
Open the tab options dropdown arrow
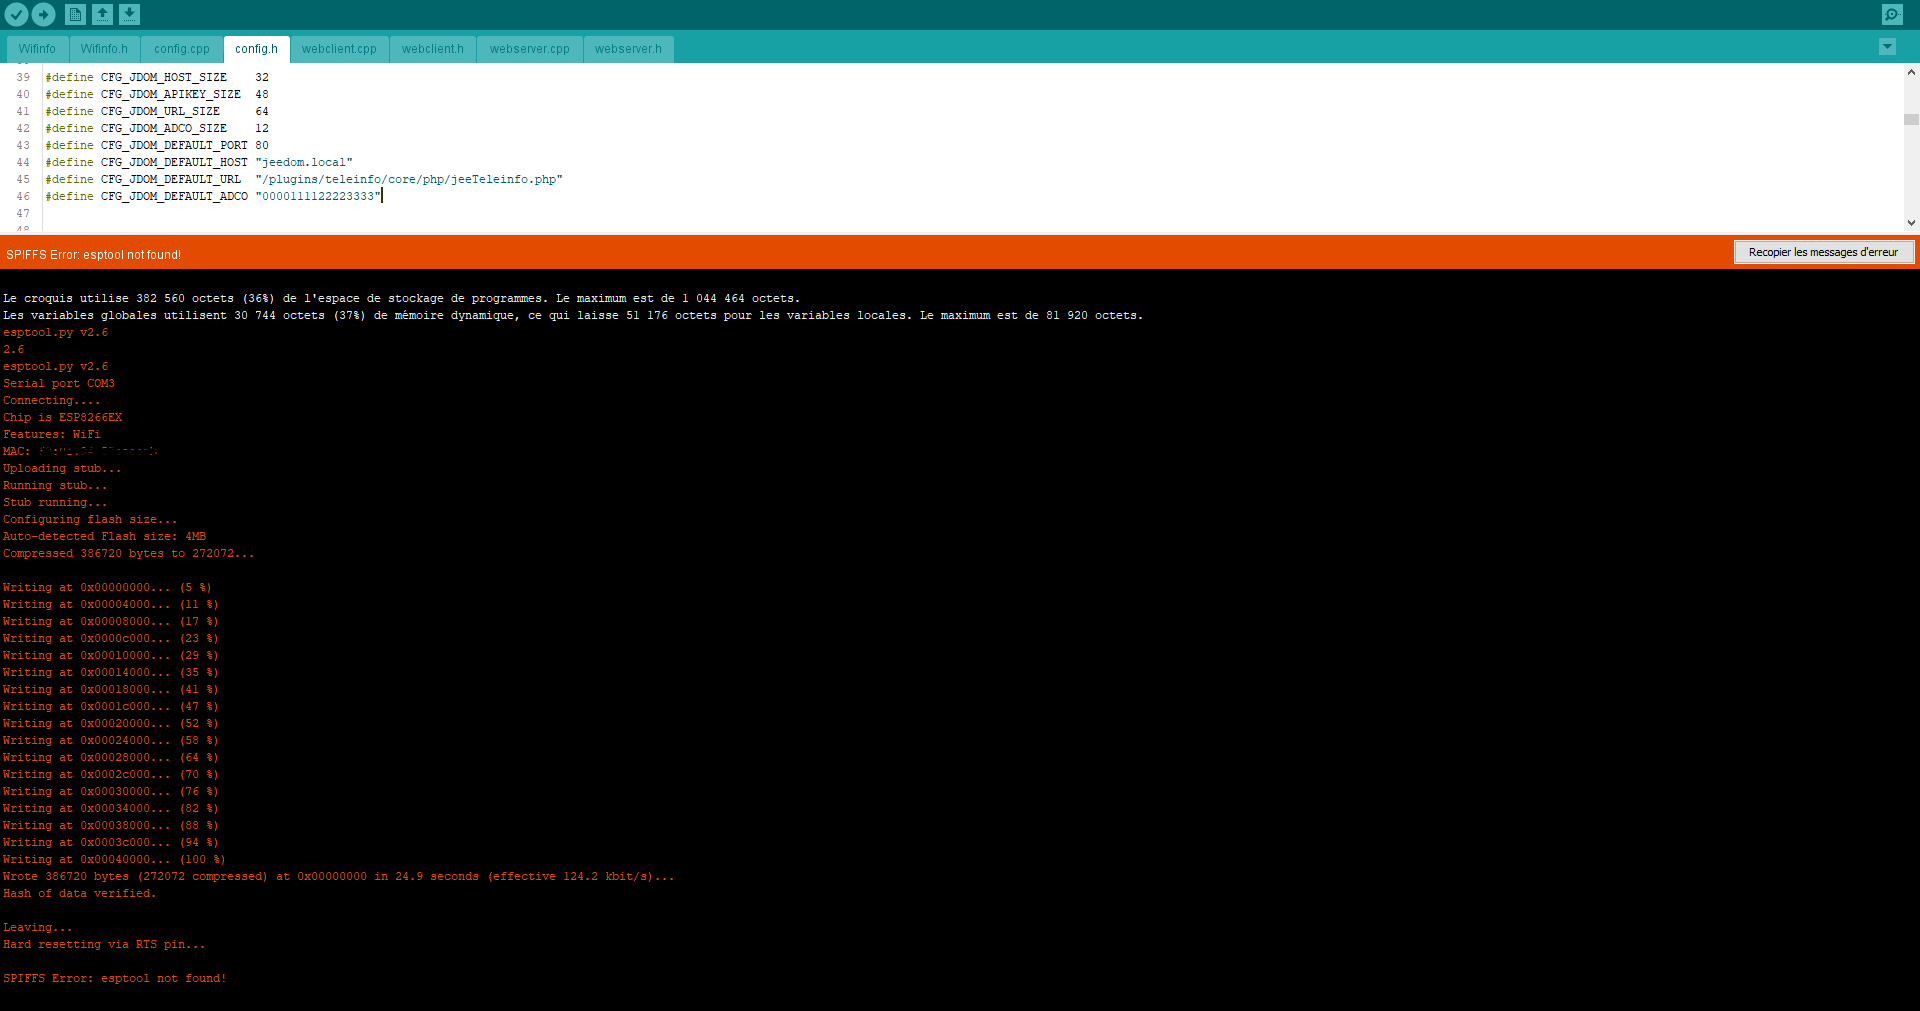pyautogui.click(x=1887, y=47)
